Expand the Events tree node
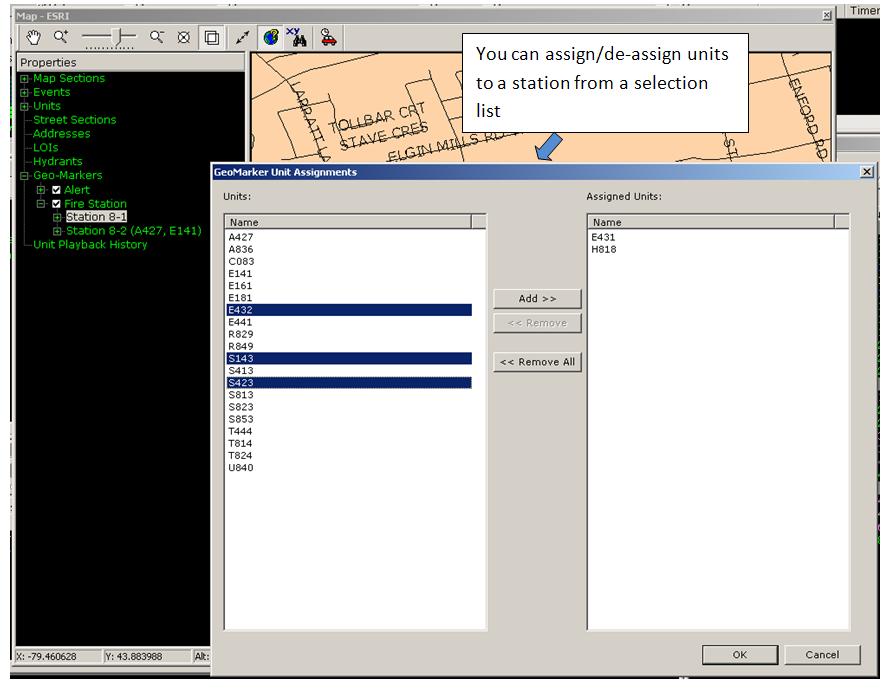Screen dimensions: 891x690 (25, 93)
